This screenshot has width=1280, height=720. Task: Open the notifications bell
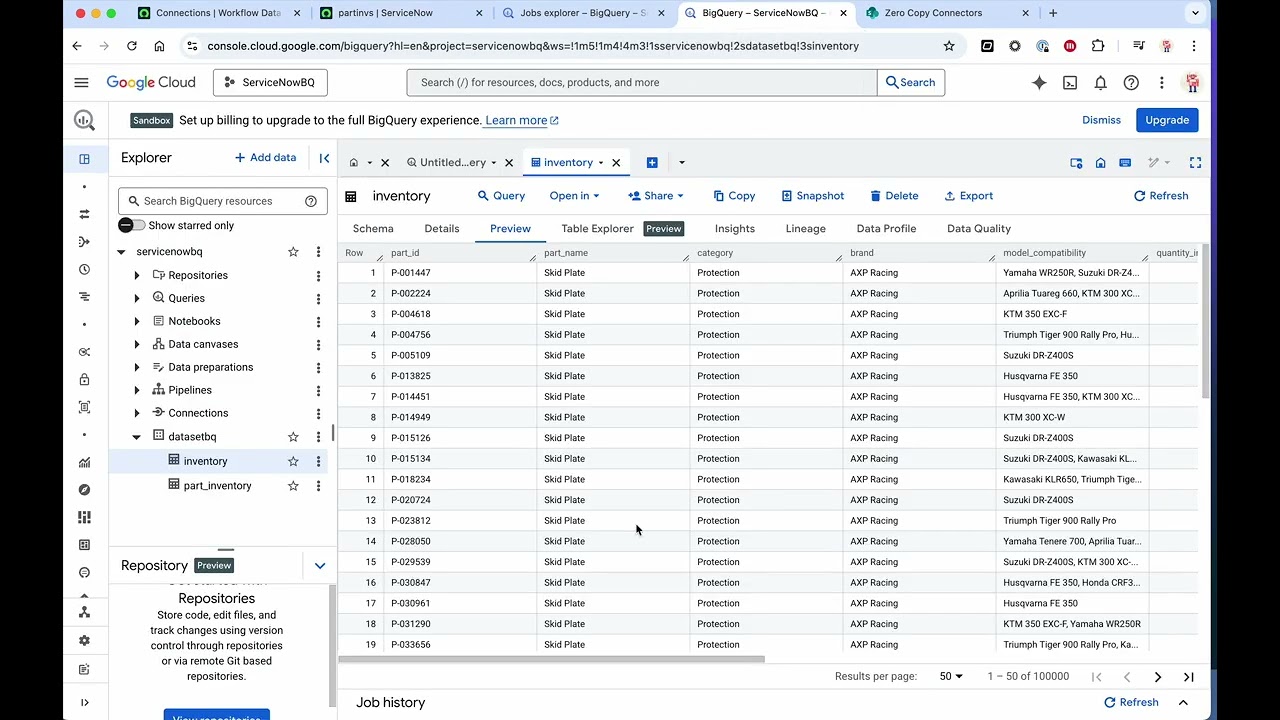click(x=1100, y=83)
